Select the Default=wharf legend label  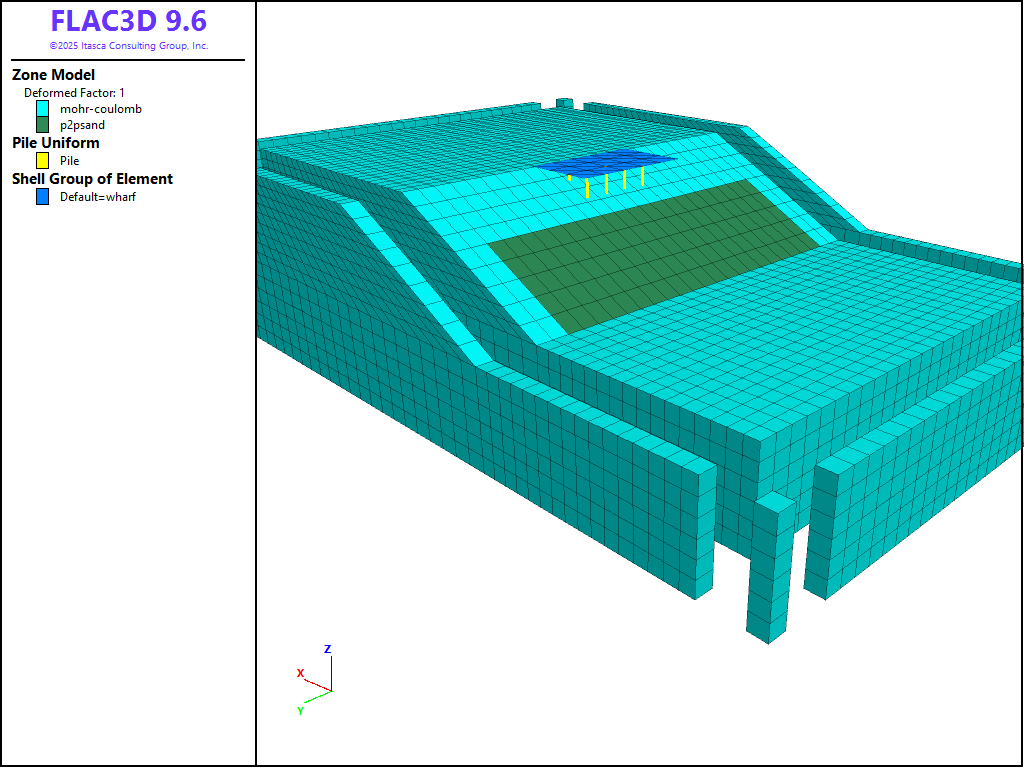click(97, 197)
